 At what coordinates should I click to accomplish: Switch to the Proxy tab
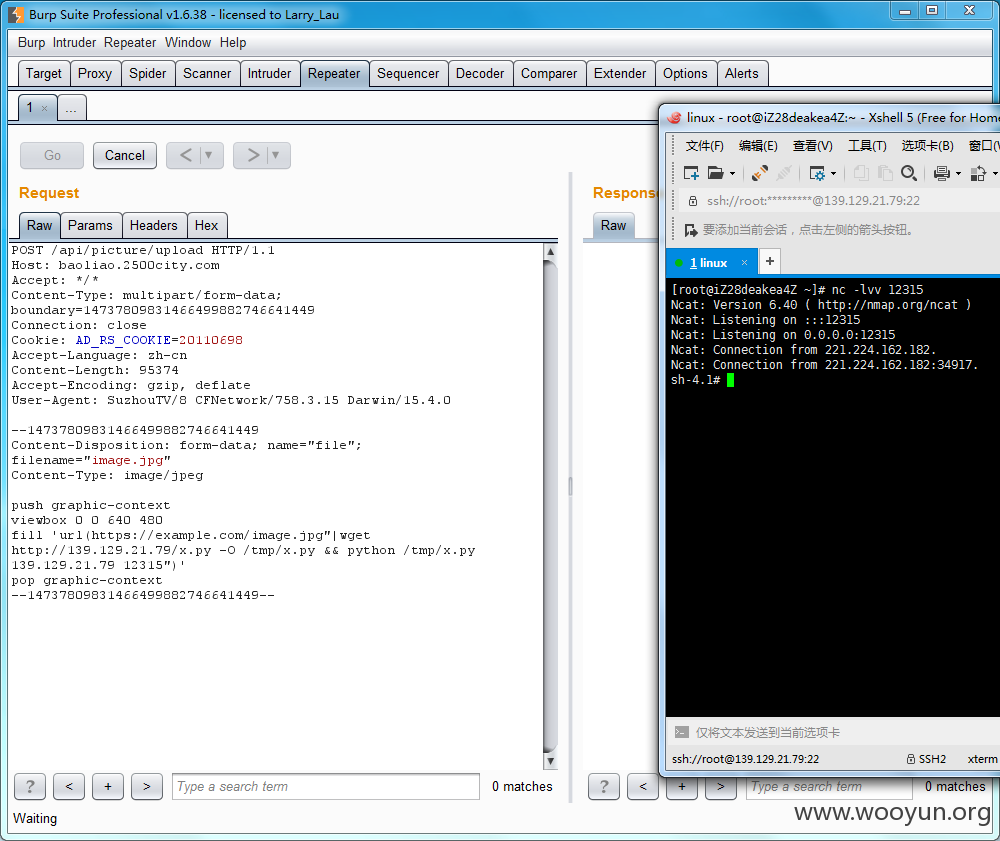[94, 73]
